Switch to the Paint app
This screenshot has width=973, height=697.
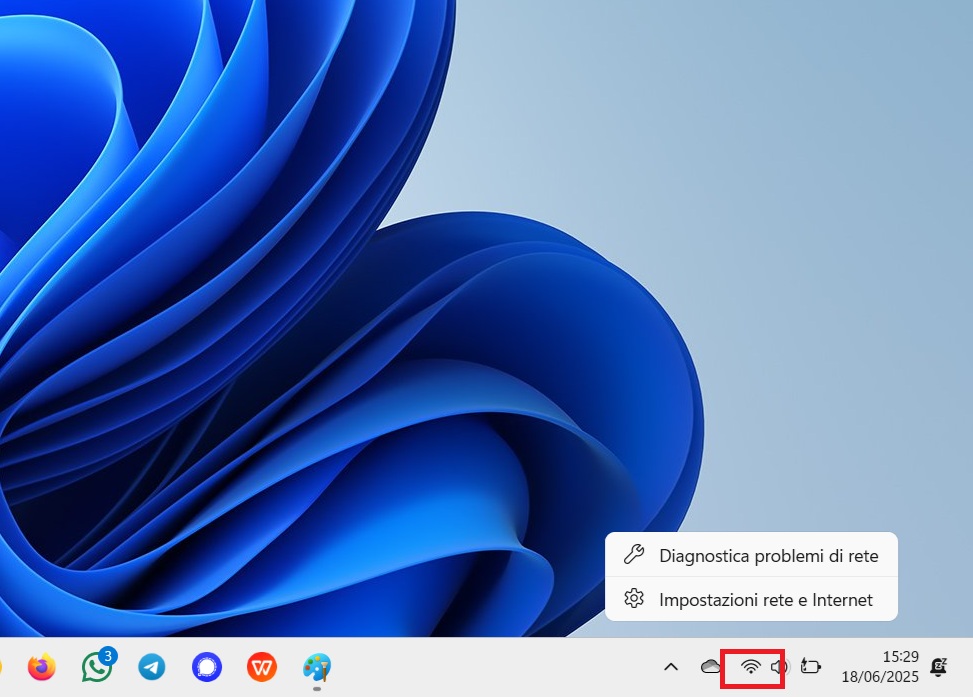tap(316, 667)
